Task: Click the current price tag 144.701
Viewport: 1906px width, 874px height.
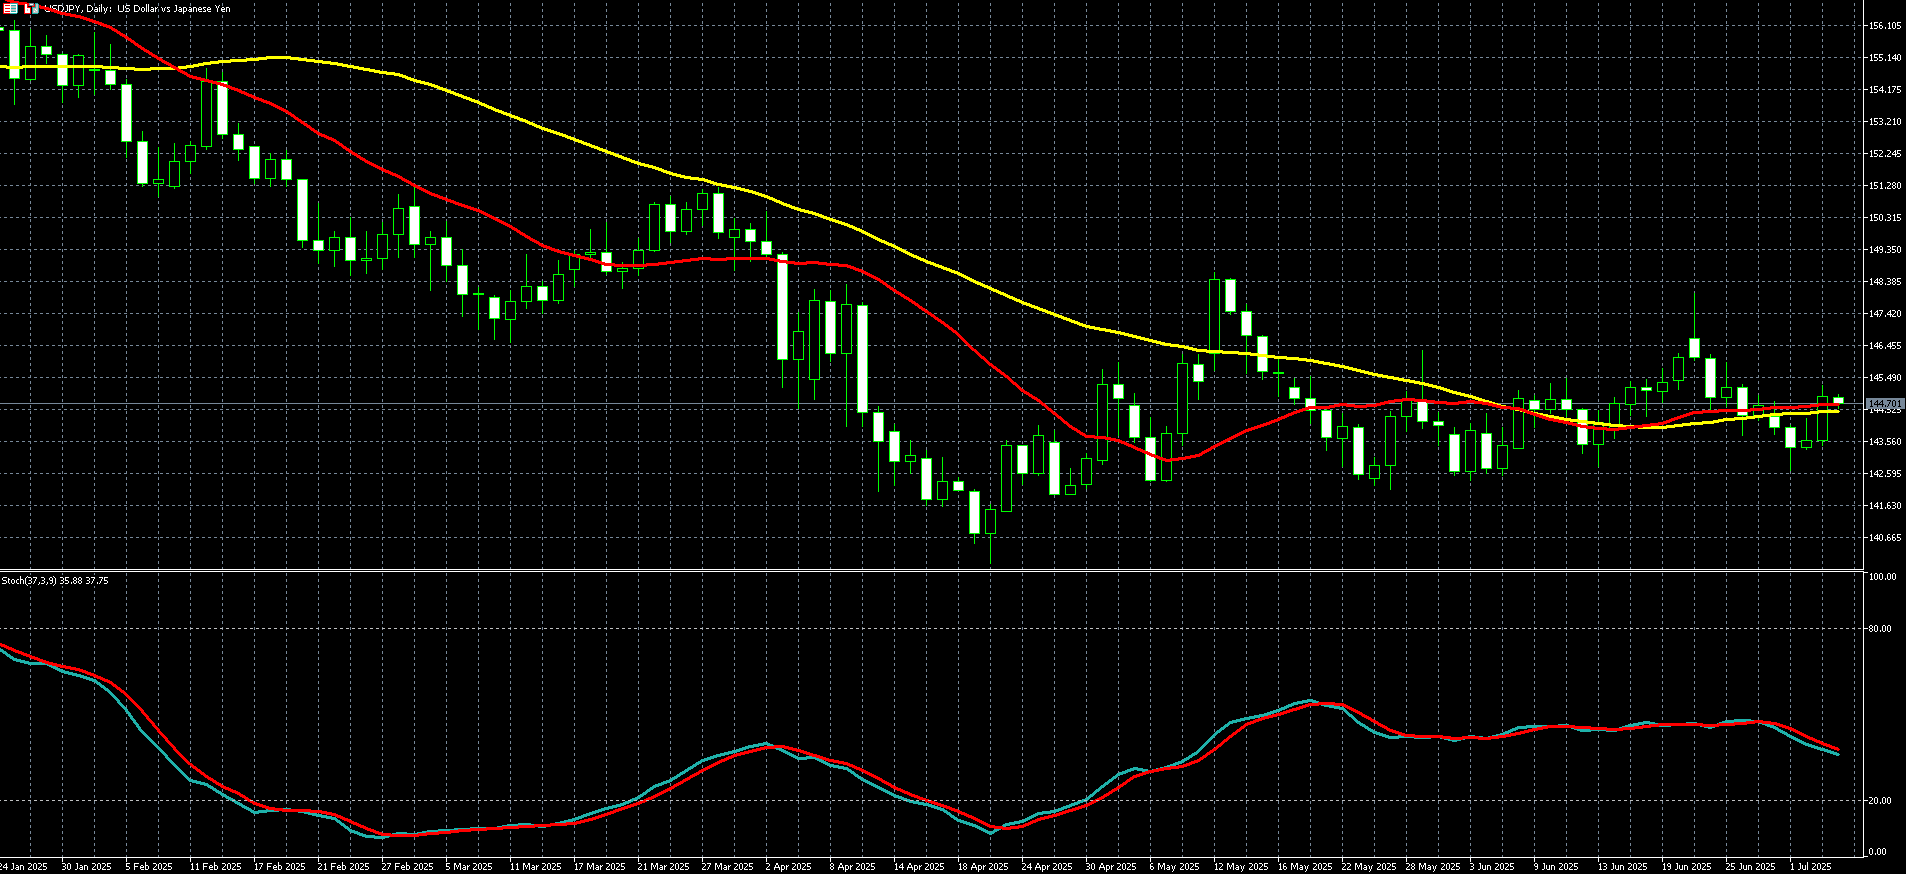Action: click(x=1885, y=403)
